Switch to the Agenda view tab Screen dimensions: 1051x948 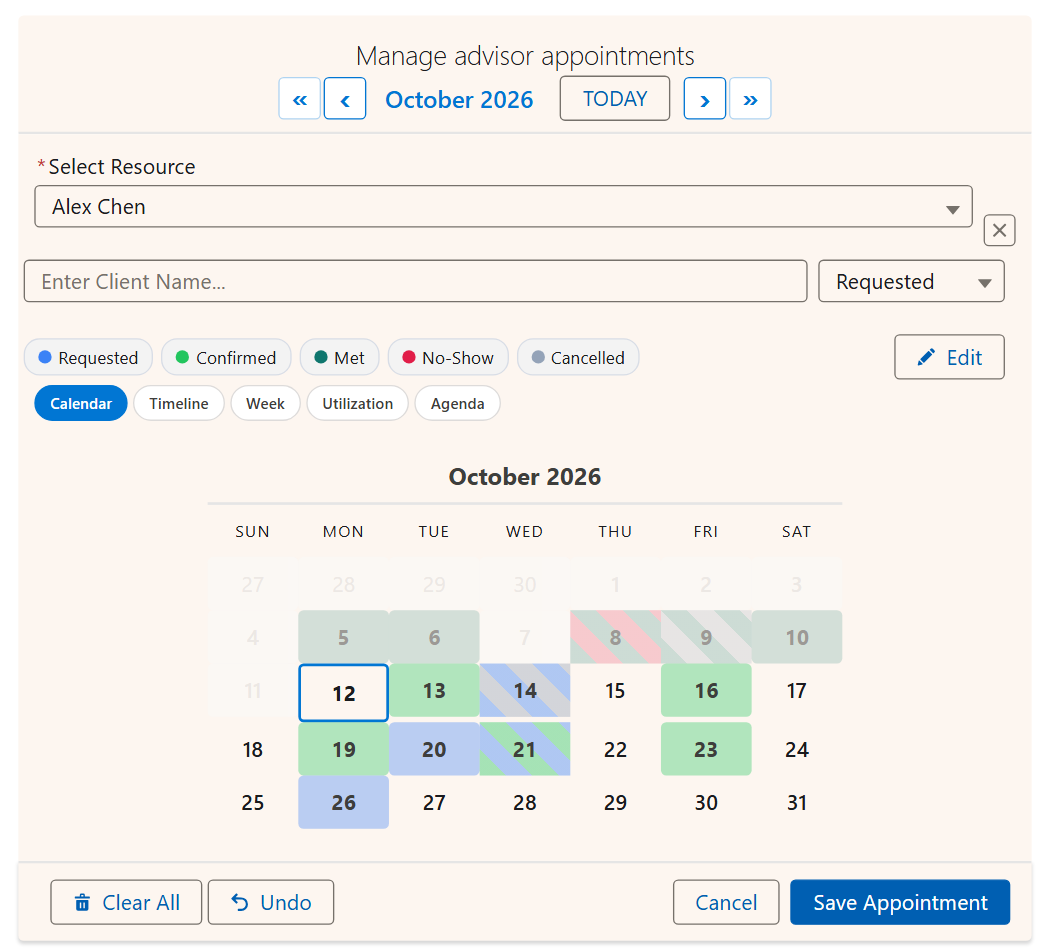(457, 403)
